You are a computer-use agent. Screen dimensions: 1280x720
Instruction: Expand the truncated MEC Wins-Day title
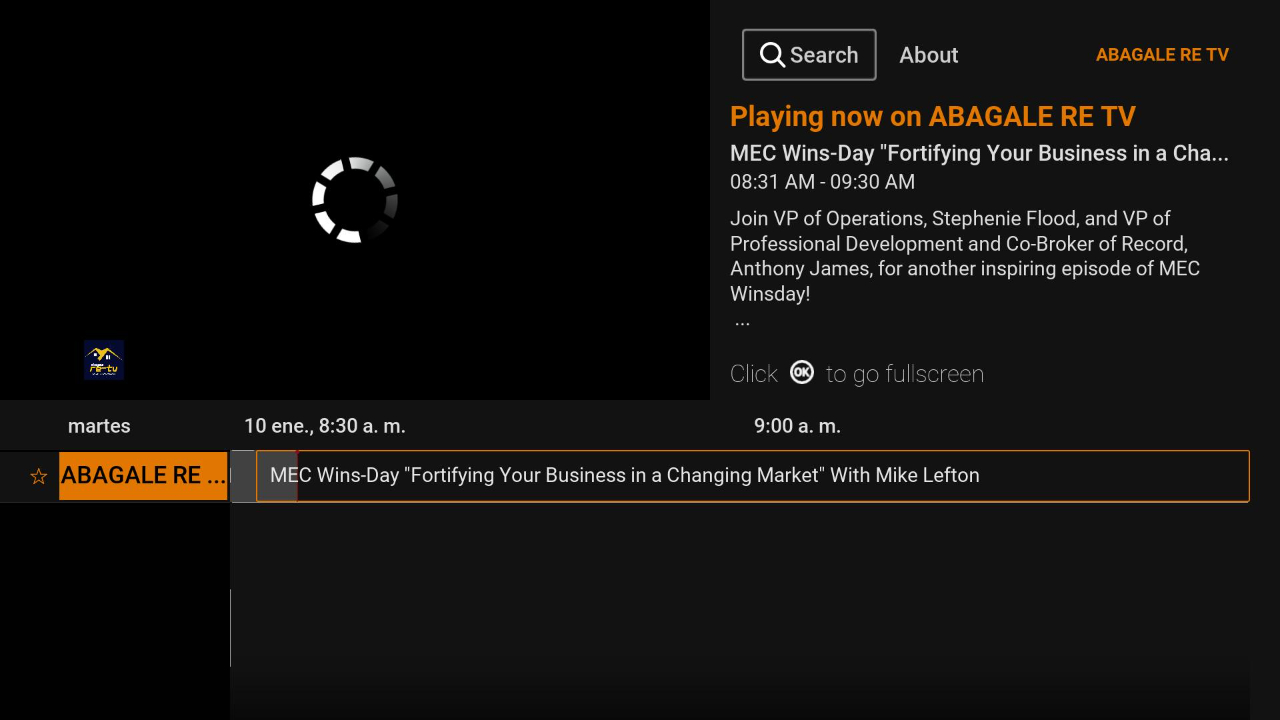coord(980,153)
